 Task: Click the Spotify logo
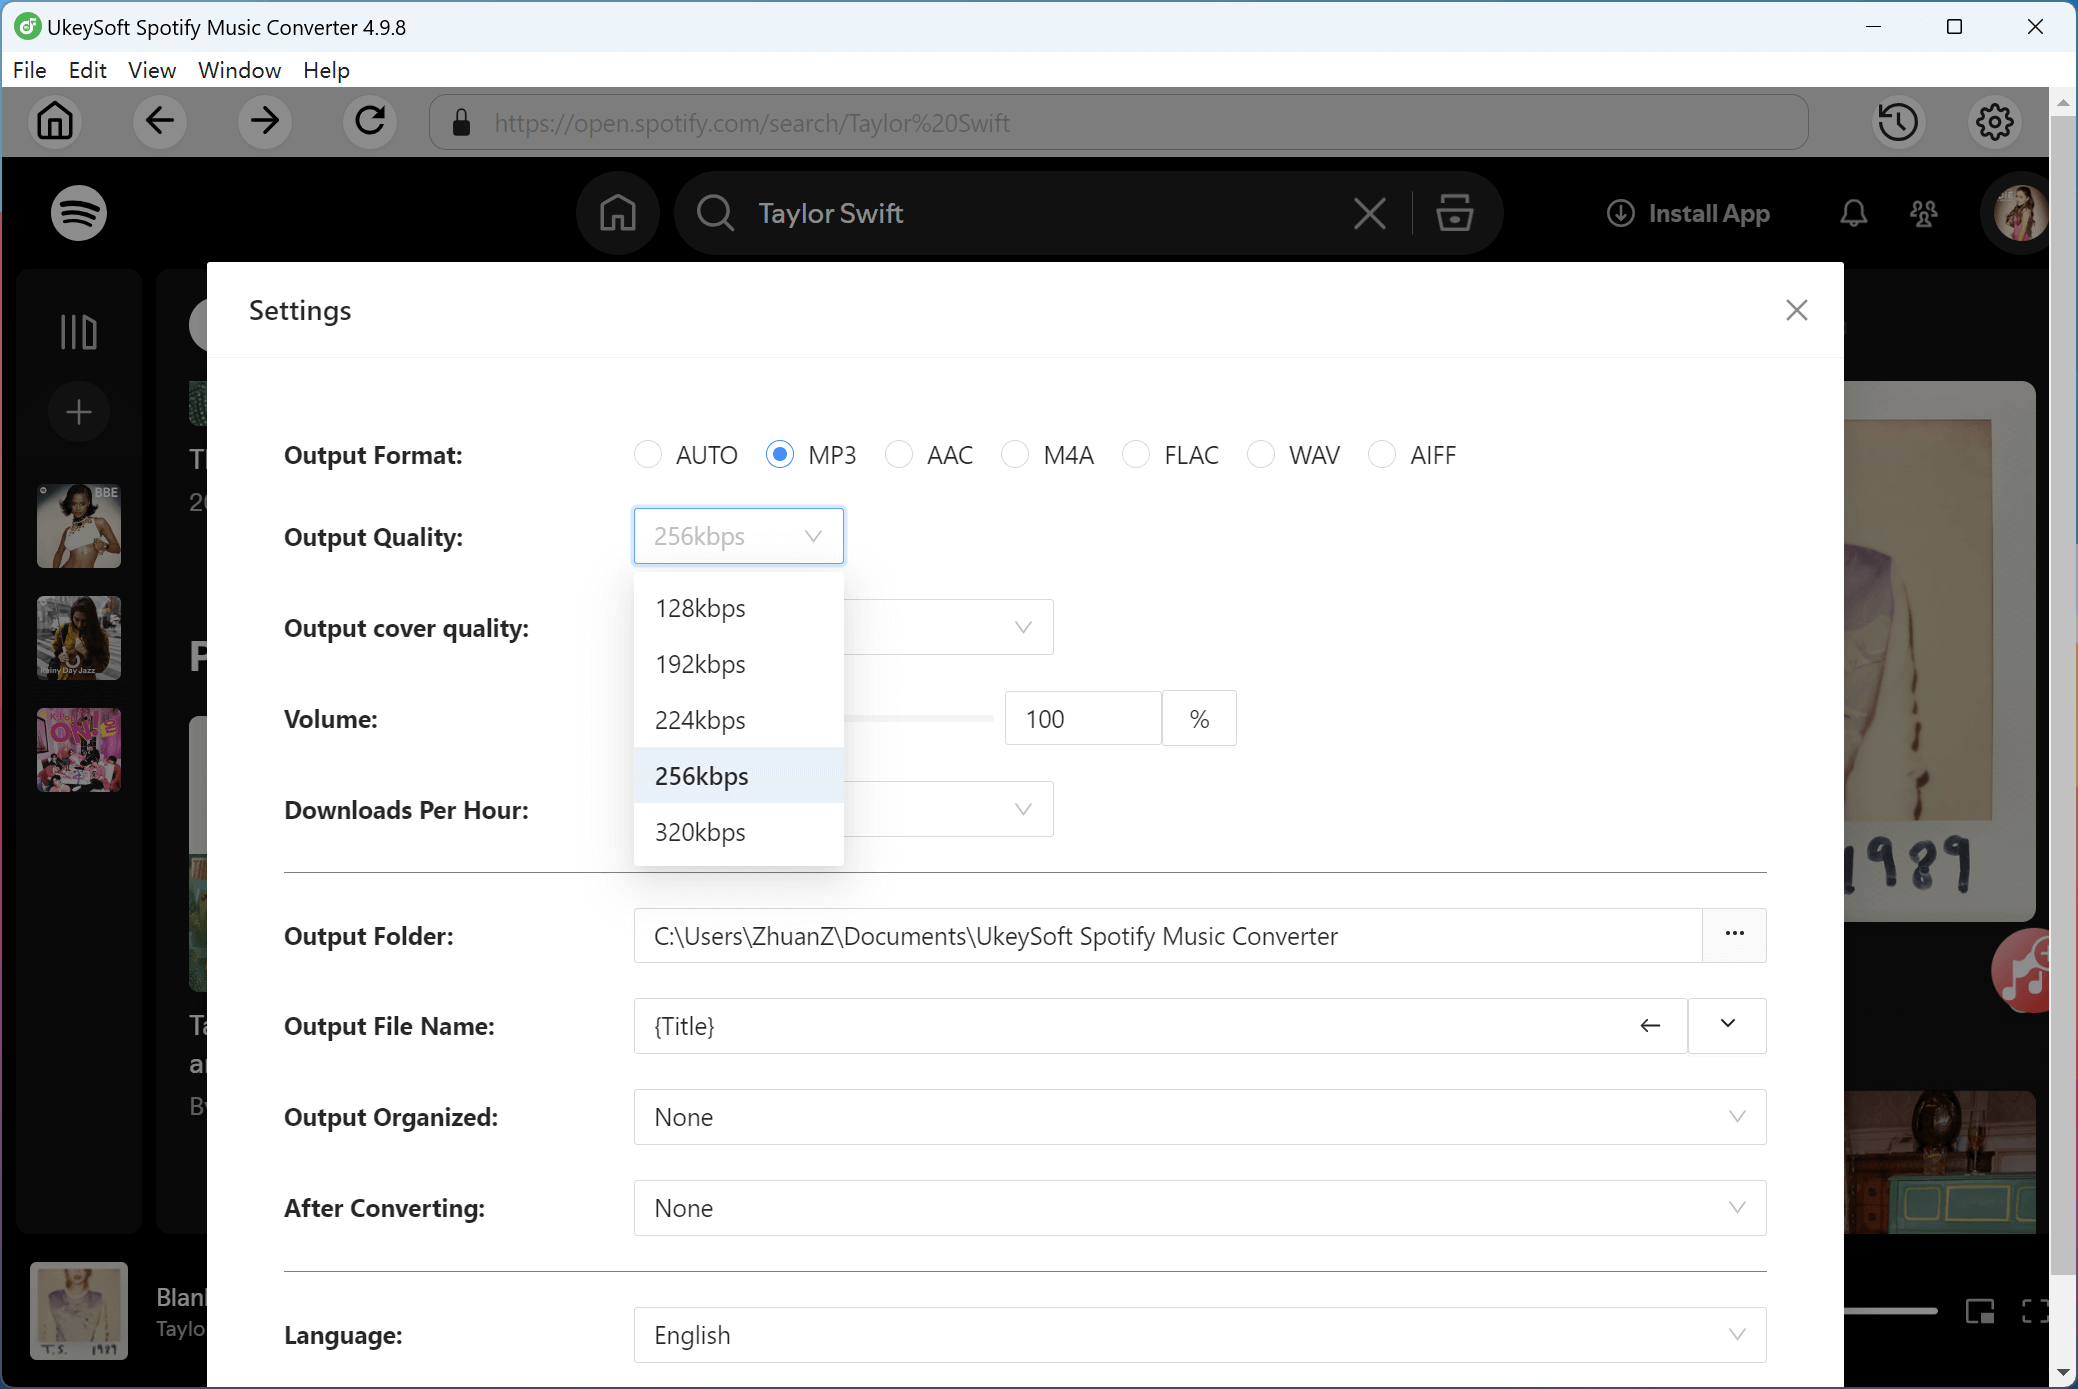(x=79, y=213)
